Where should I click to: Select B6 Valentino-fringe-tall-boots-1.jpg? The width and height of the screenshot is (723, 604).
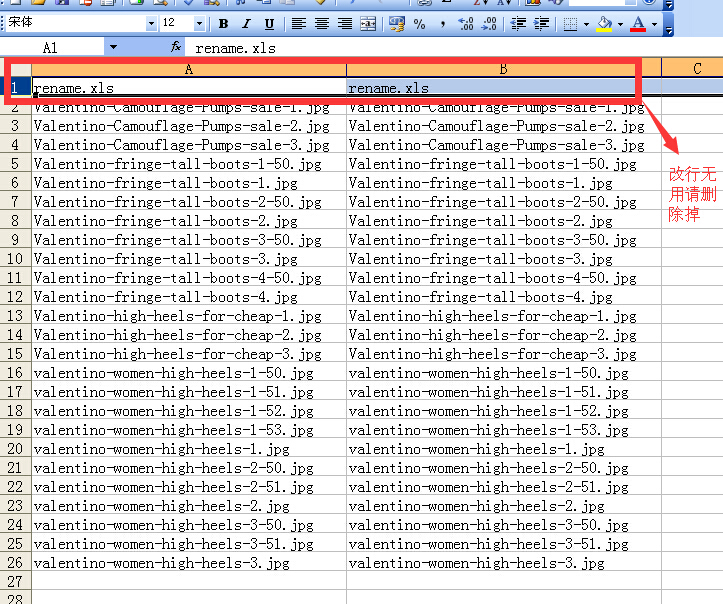504,183
